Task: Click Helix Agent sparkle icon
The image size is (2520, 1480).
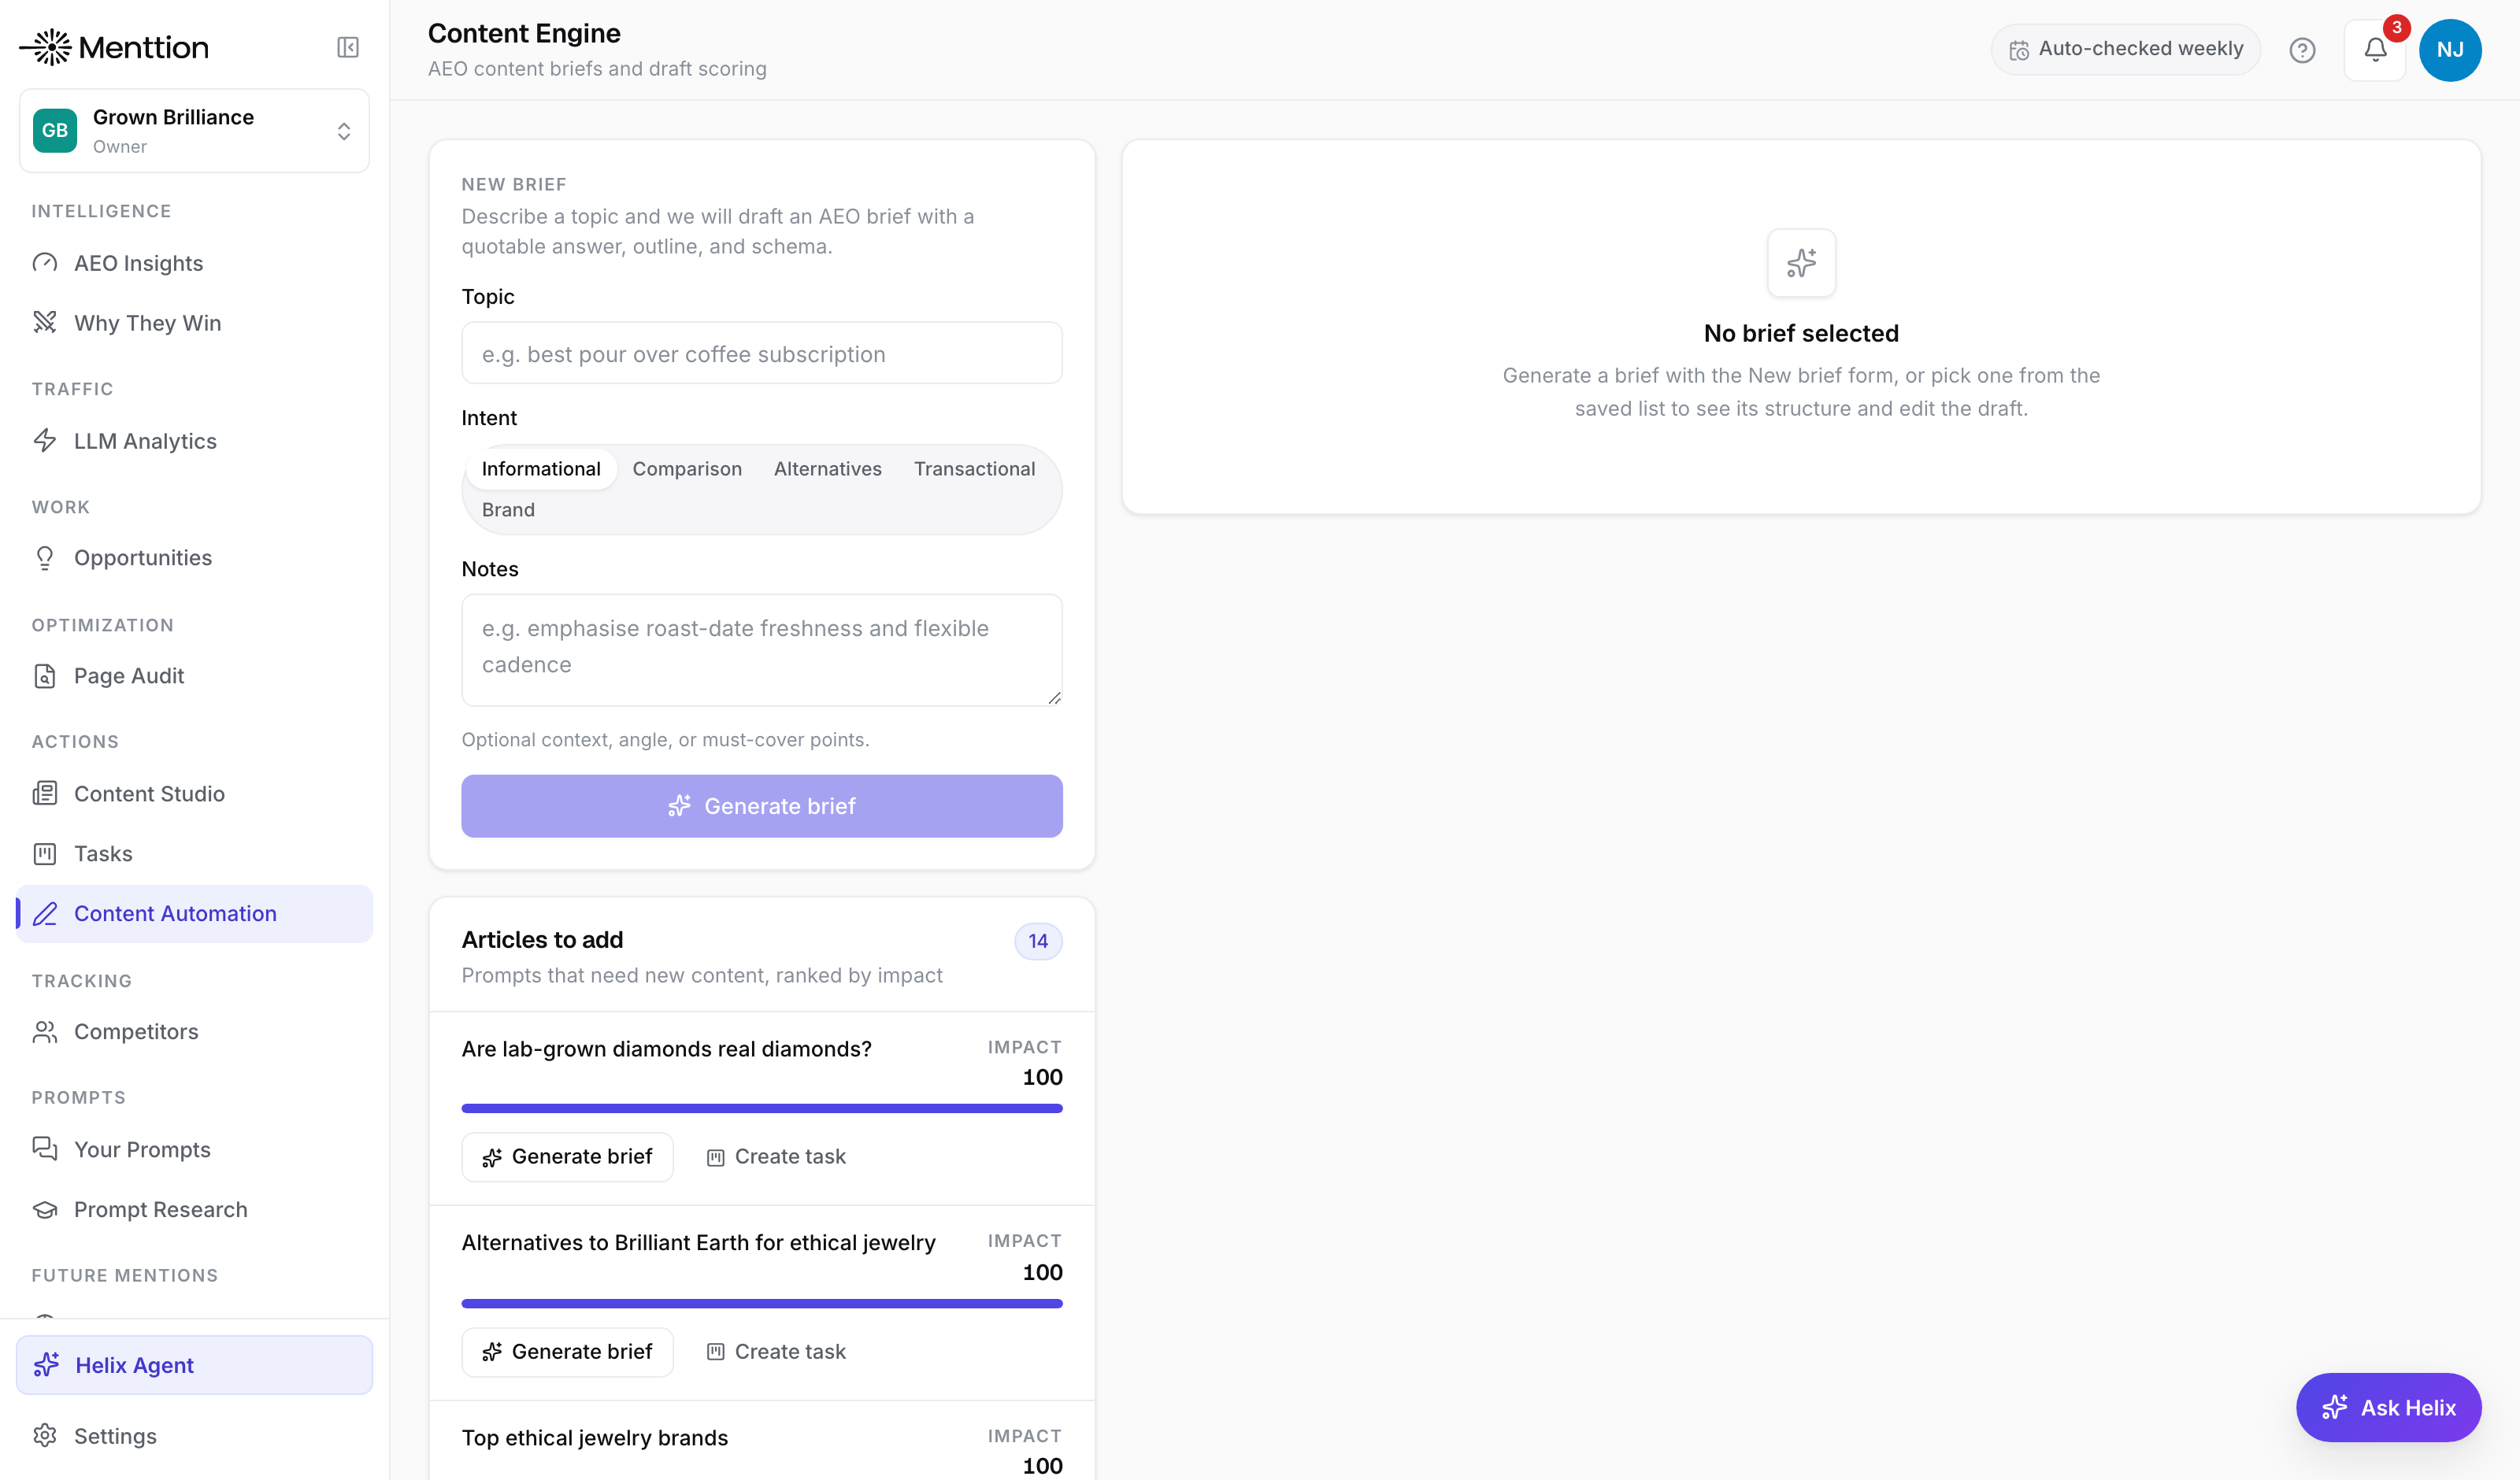Action: tap(47, 1364)
